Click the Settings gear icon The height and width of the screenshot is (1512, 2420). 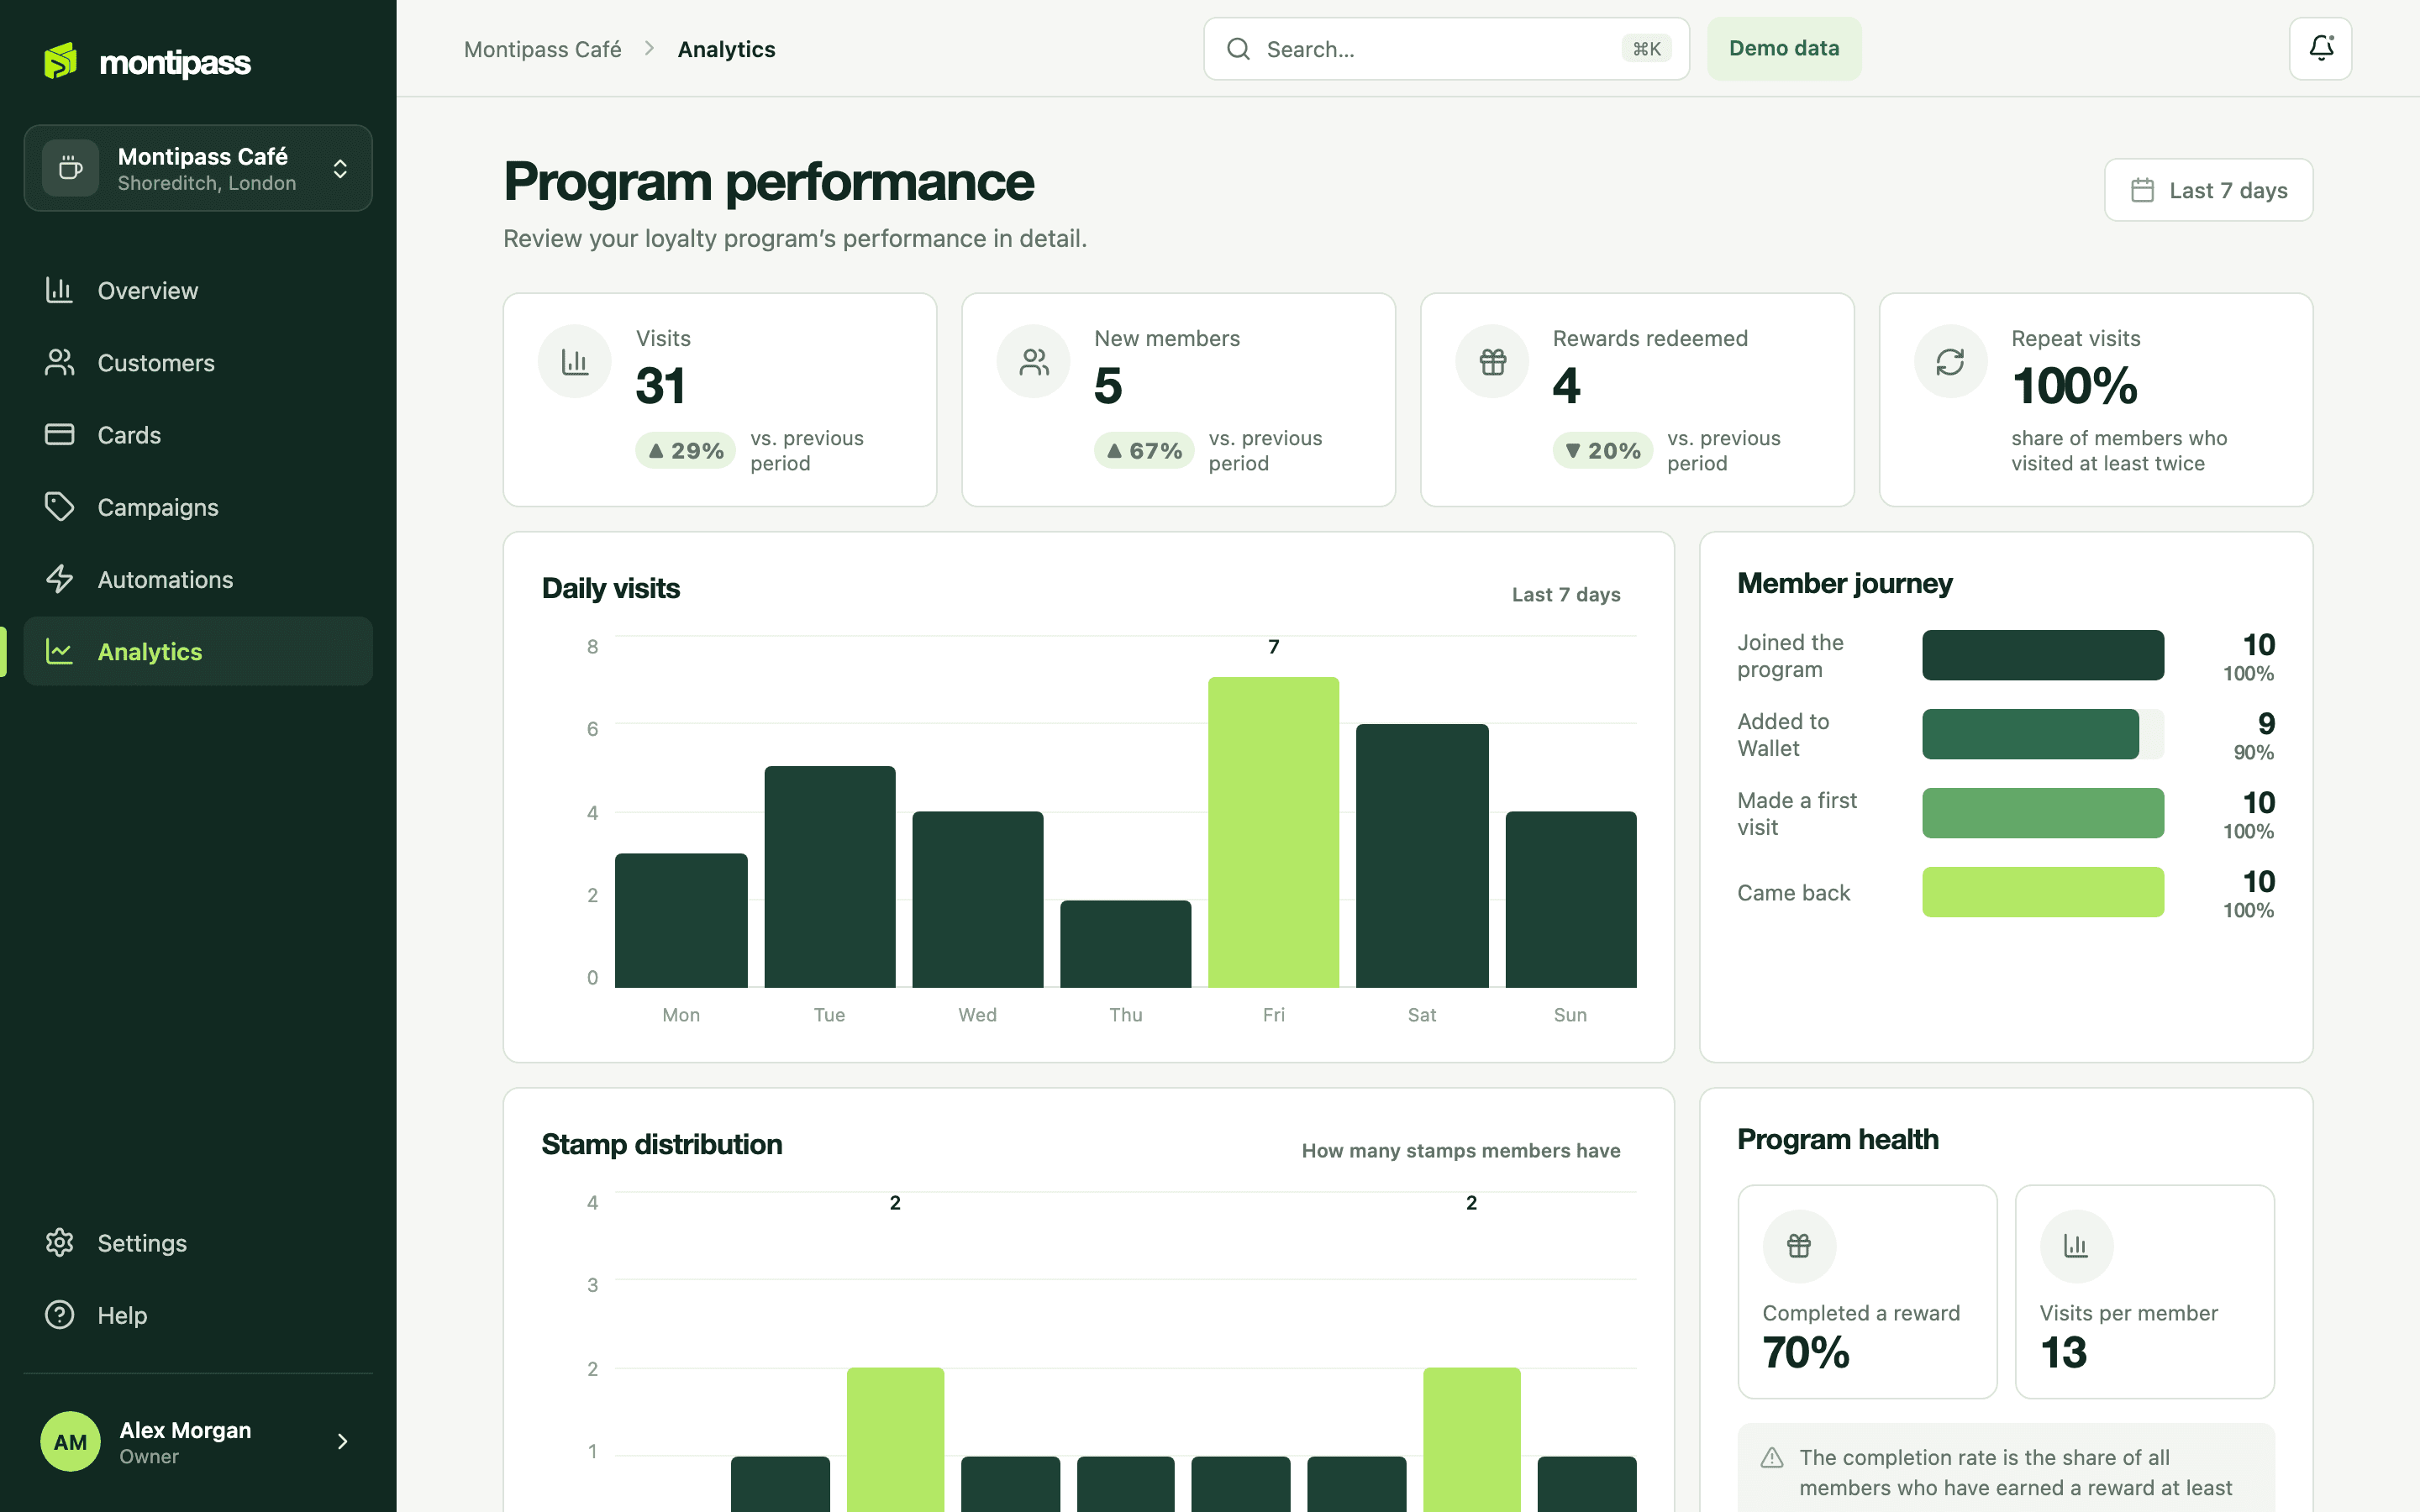pos(60,1242)
